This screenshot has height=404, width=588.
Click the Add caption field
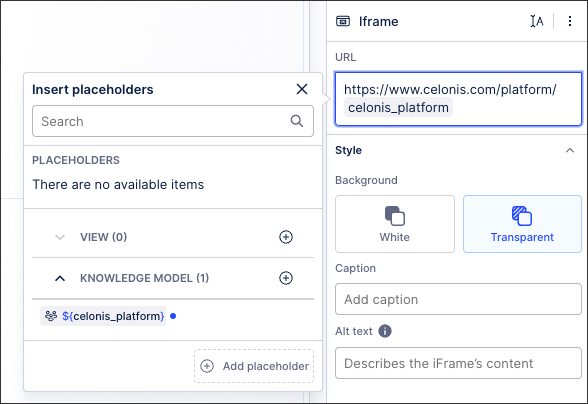[x=458, y=299]
